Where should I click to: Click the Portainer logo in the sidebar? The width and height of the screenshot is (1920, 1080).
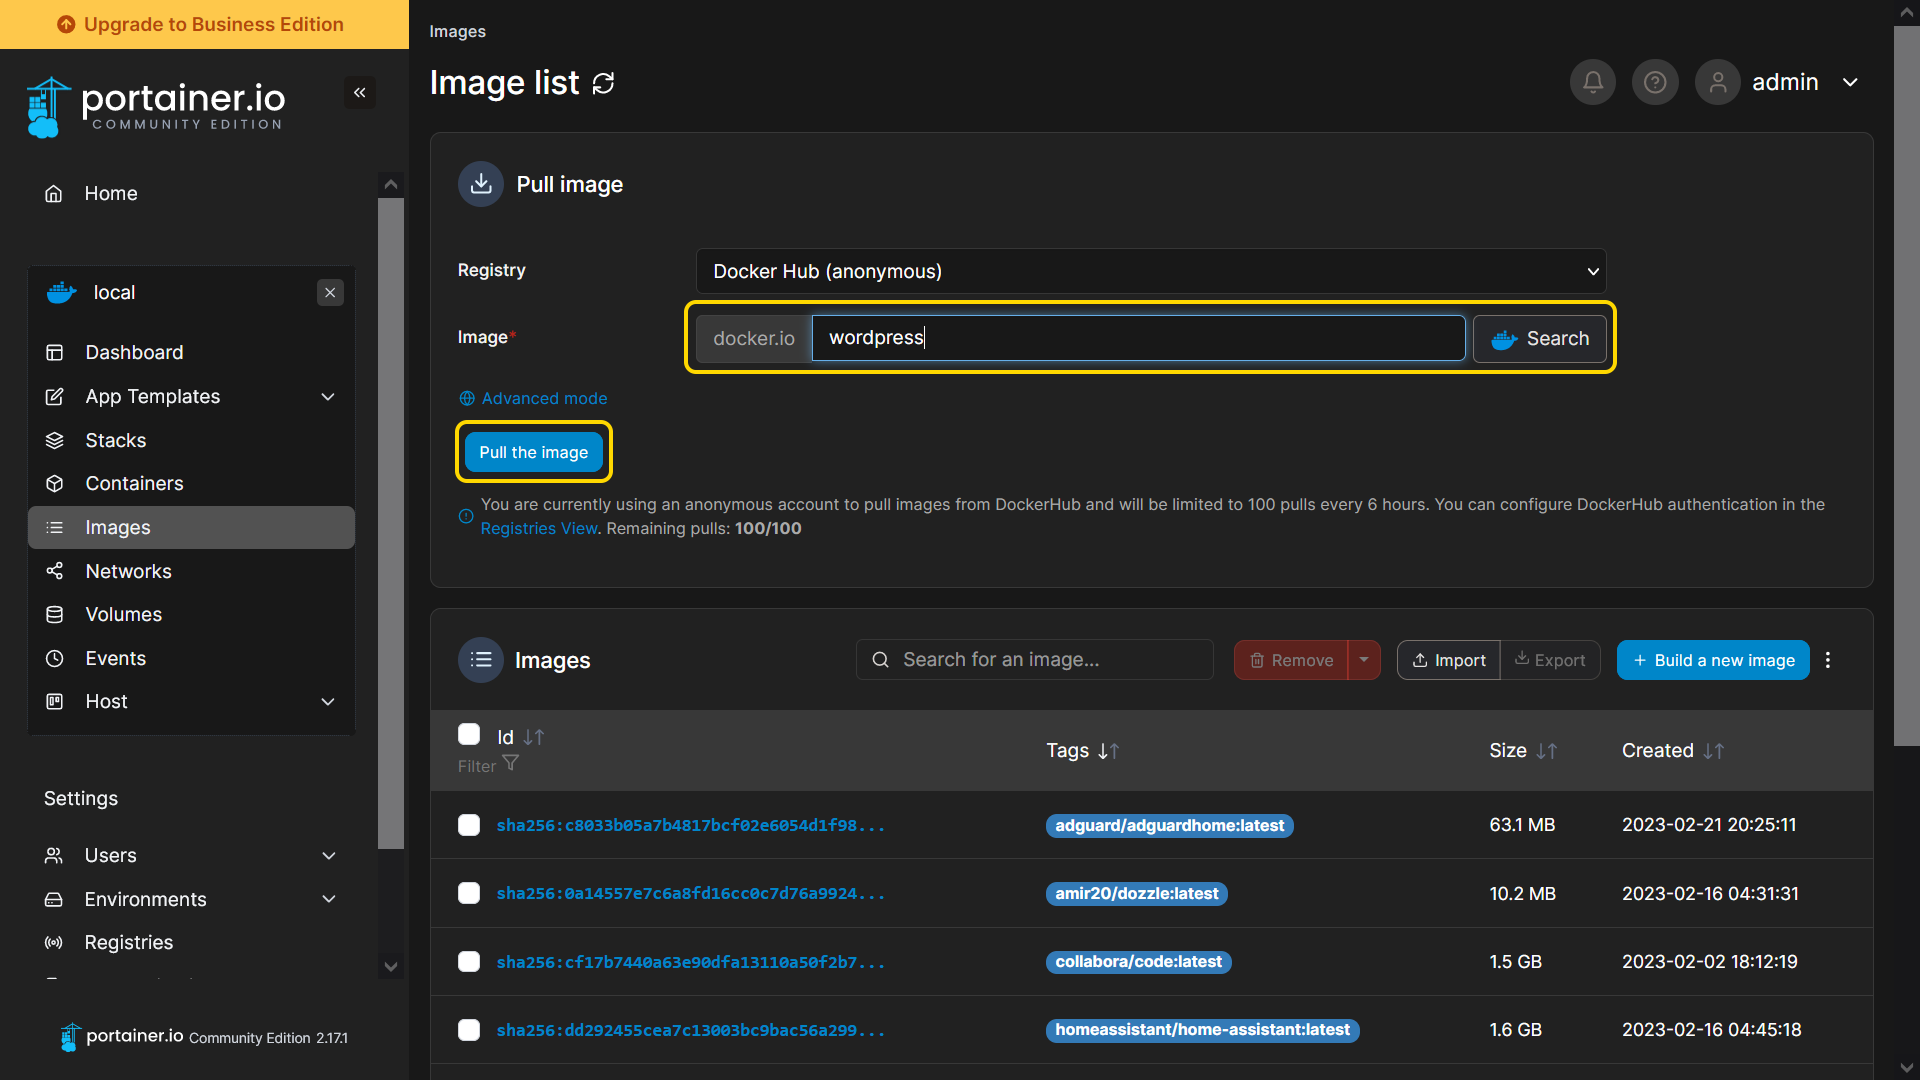click(x=156, y=107)
